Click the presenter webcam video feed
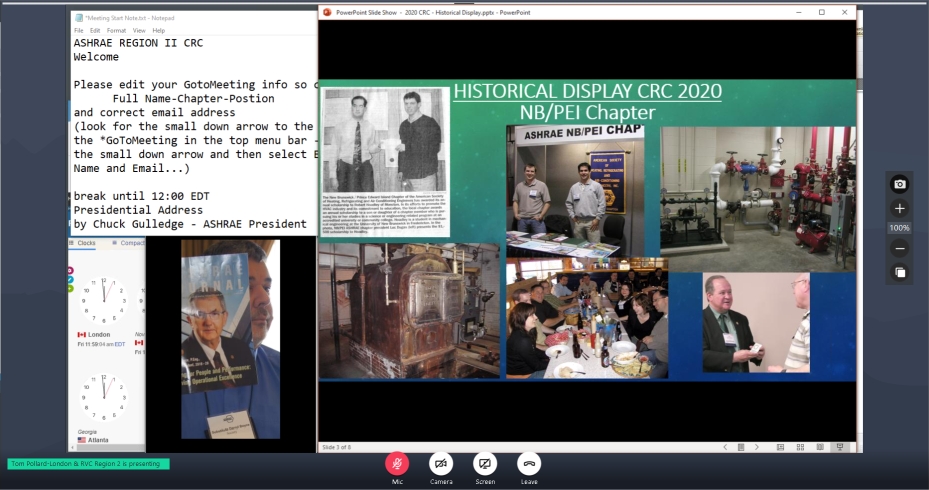 (x=230, y=340)
